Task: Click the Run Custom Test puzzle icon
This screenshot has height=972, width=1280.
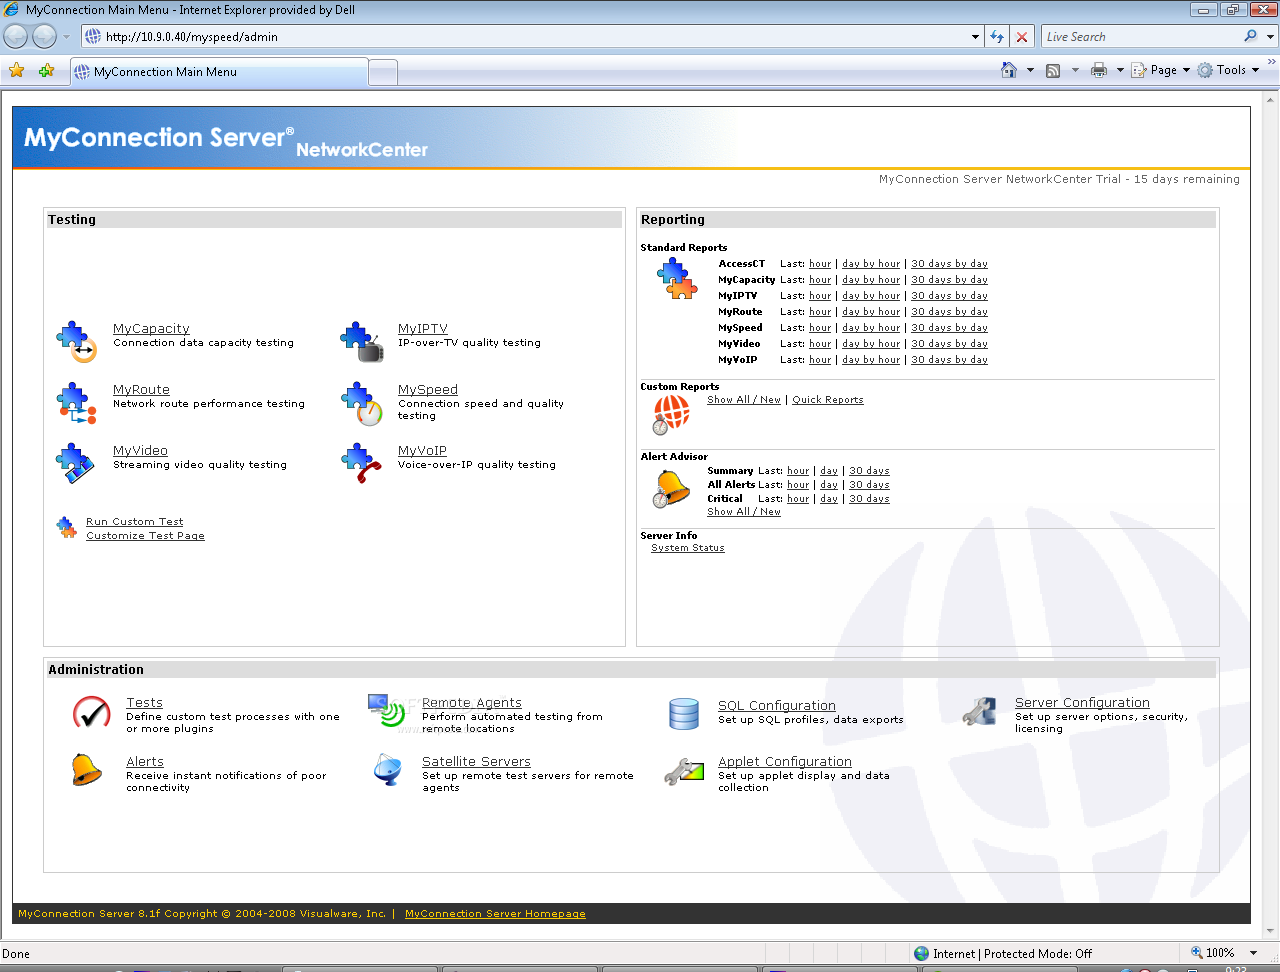Action: coord(66,528)
